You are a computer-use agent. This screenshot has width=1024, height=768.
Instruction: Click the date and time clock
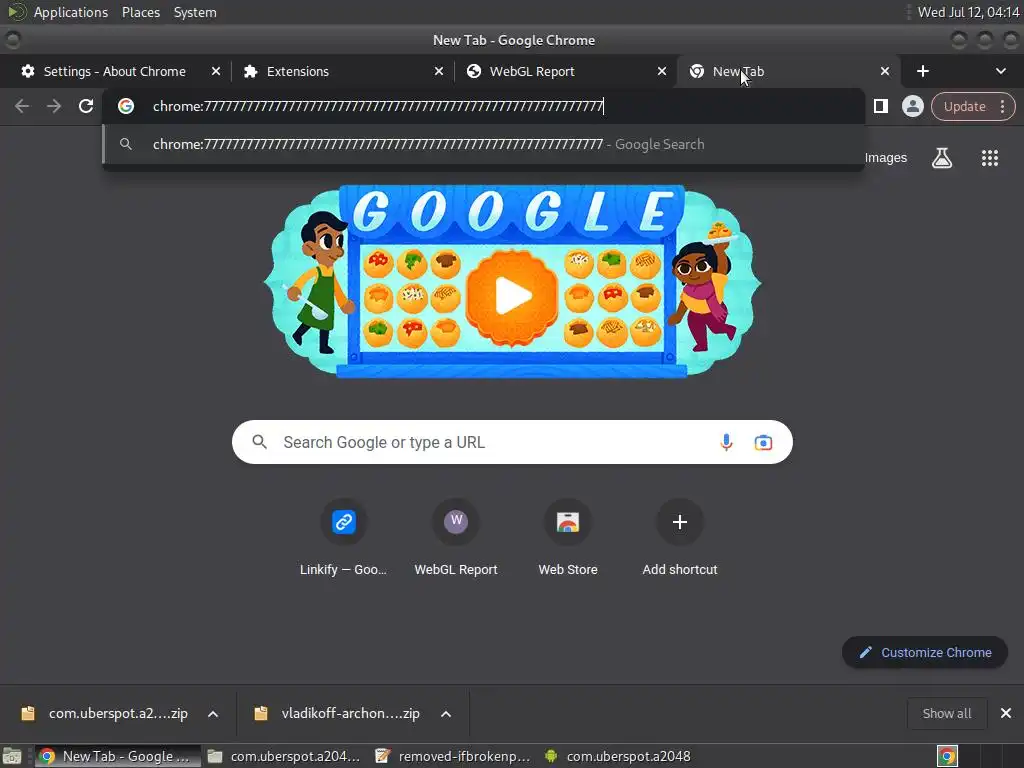pyautogui.click(x=968, y=12)
